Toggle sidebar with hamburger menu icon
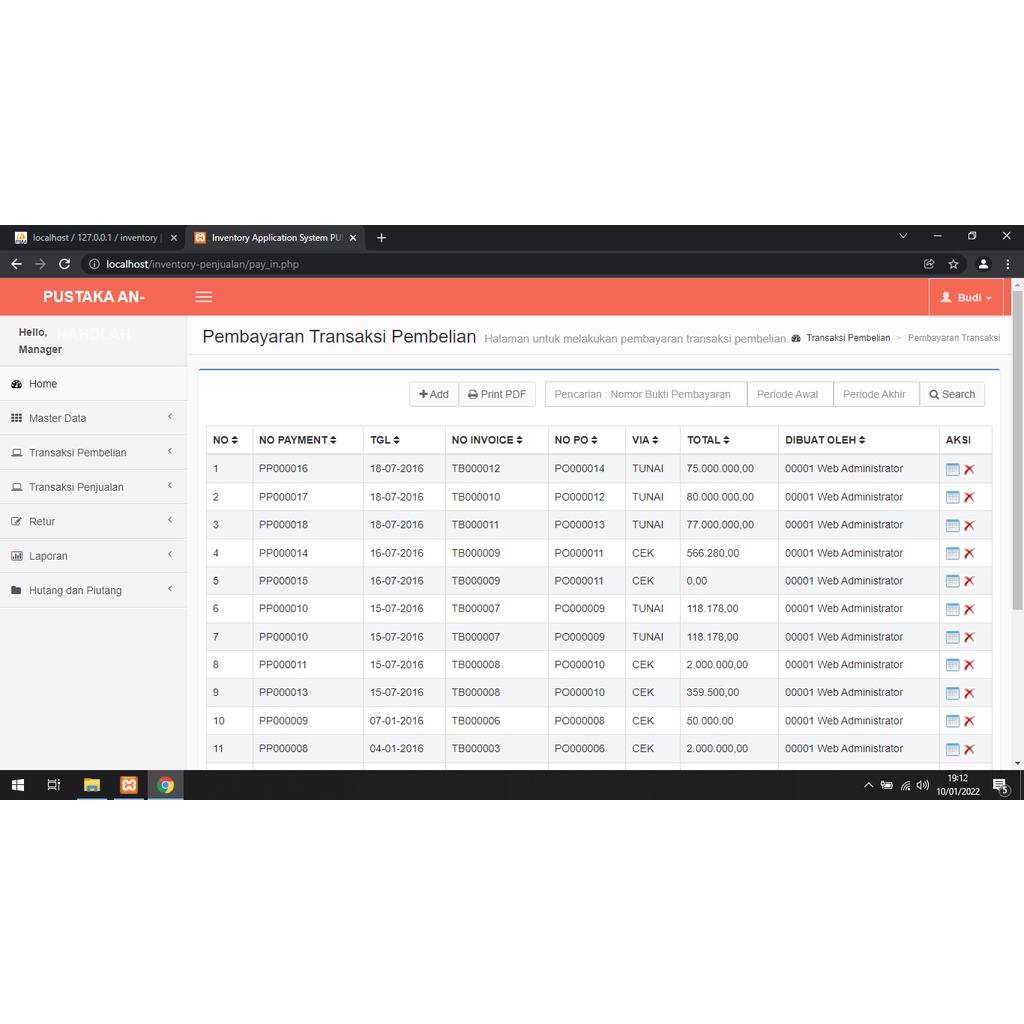1024x1024 pixels. (204, 297)
